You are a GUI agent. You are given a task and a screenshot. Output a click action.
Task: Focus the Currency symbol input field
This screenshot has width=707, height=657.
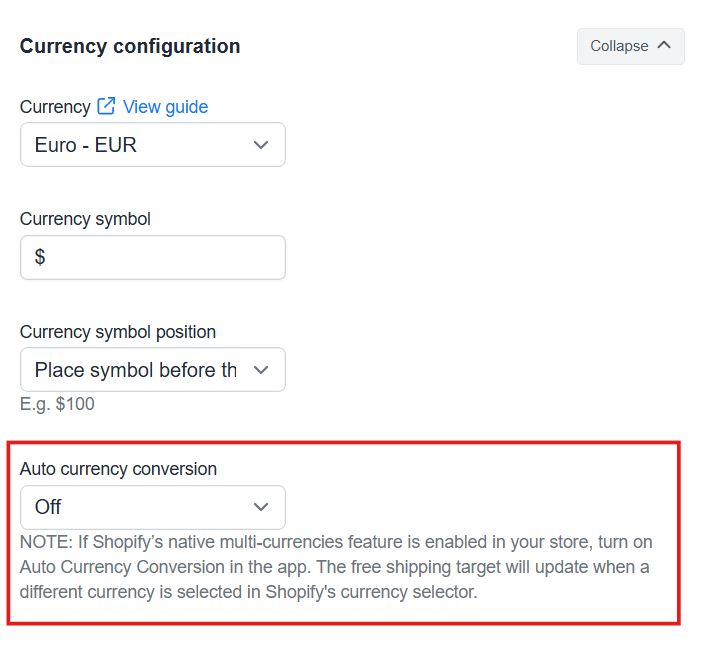pos(153,257)
